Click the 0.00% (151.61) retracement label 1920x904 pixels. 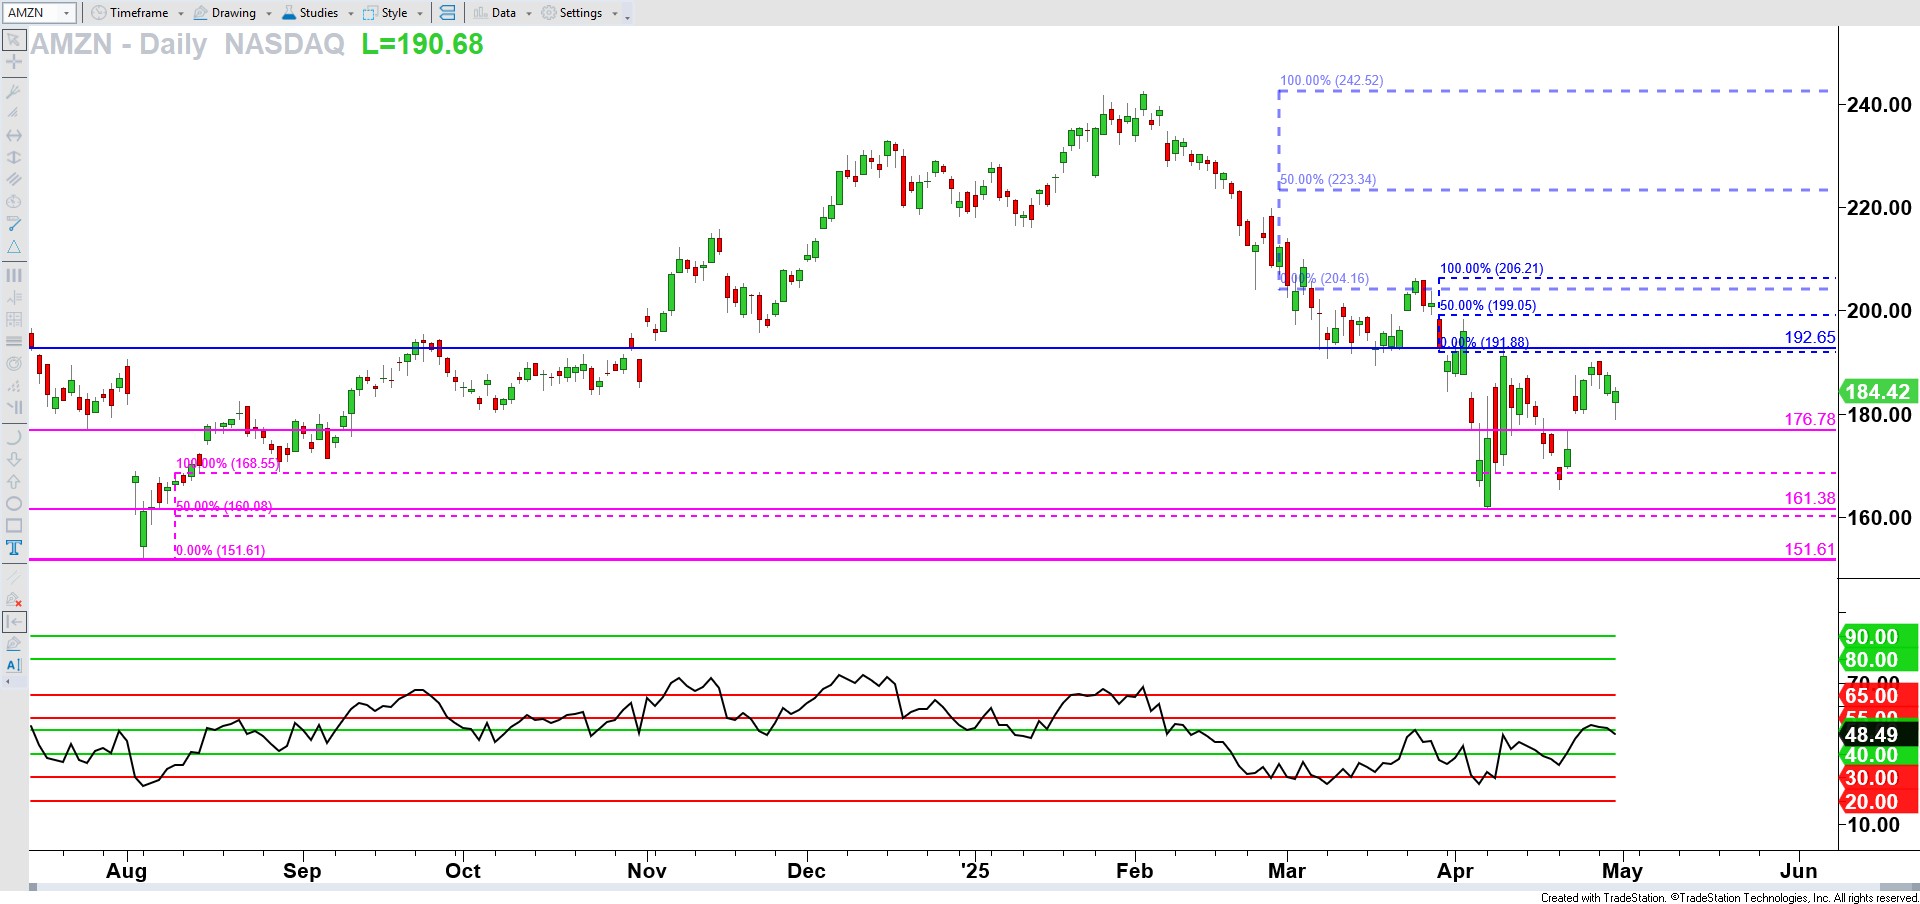pyautogui.click(x=220, y=550)
